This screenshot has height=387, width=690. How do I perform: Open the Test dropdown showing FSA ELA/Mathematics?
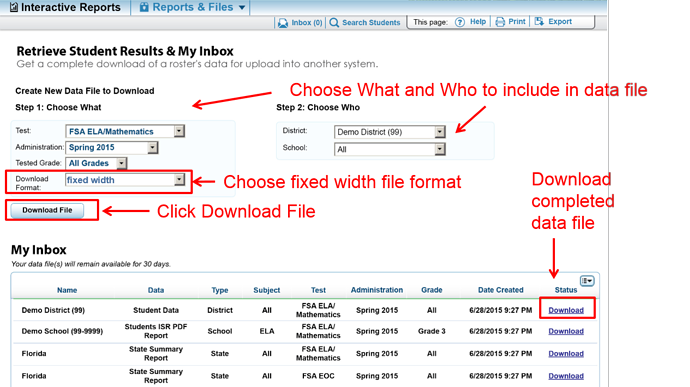(125, 131)
